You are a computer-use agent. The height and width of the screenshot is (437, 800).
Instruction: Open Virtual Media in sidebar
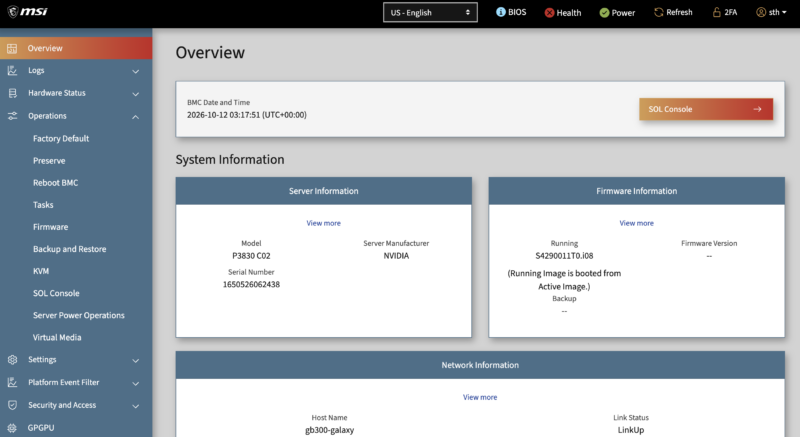coord(57,337)
